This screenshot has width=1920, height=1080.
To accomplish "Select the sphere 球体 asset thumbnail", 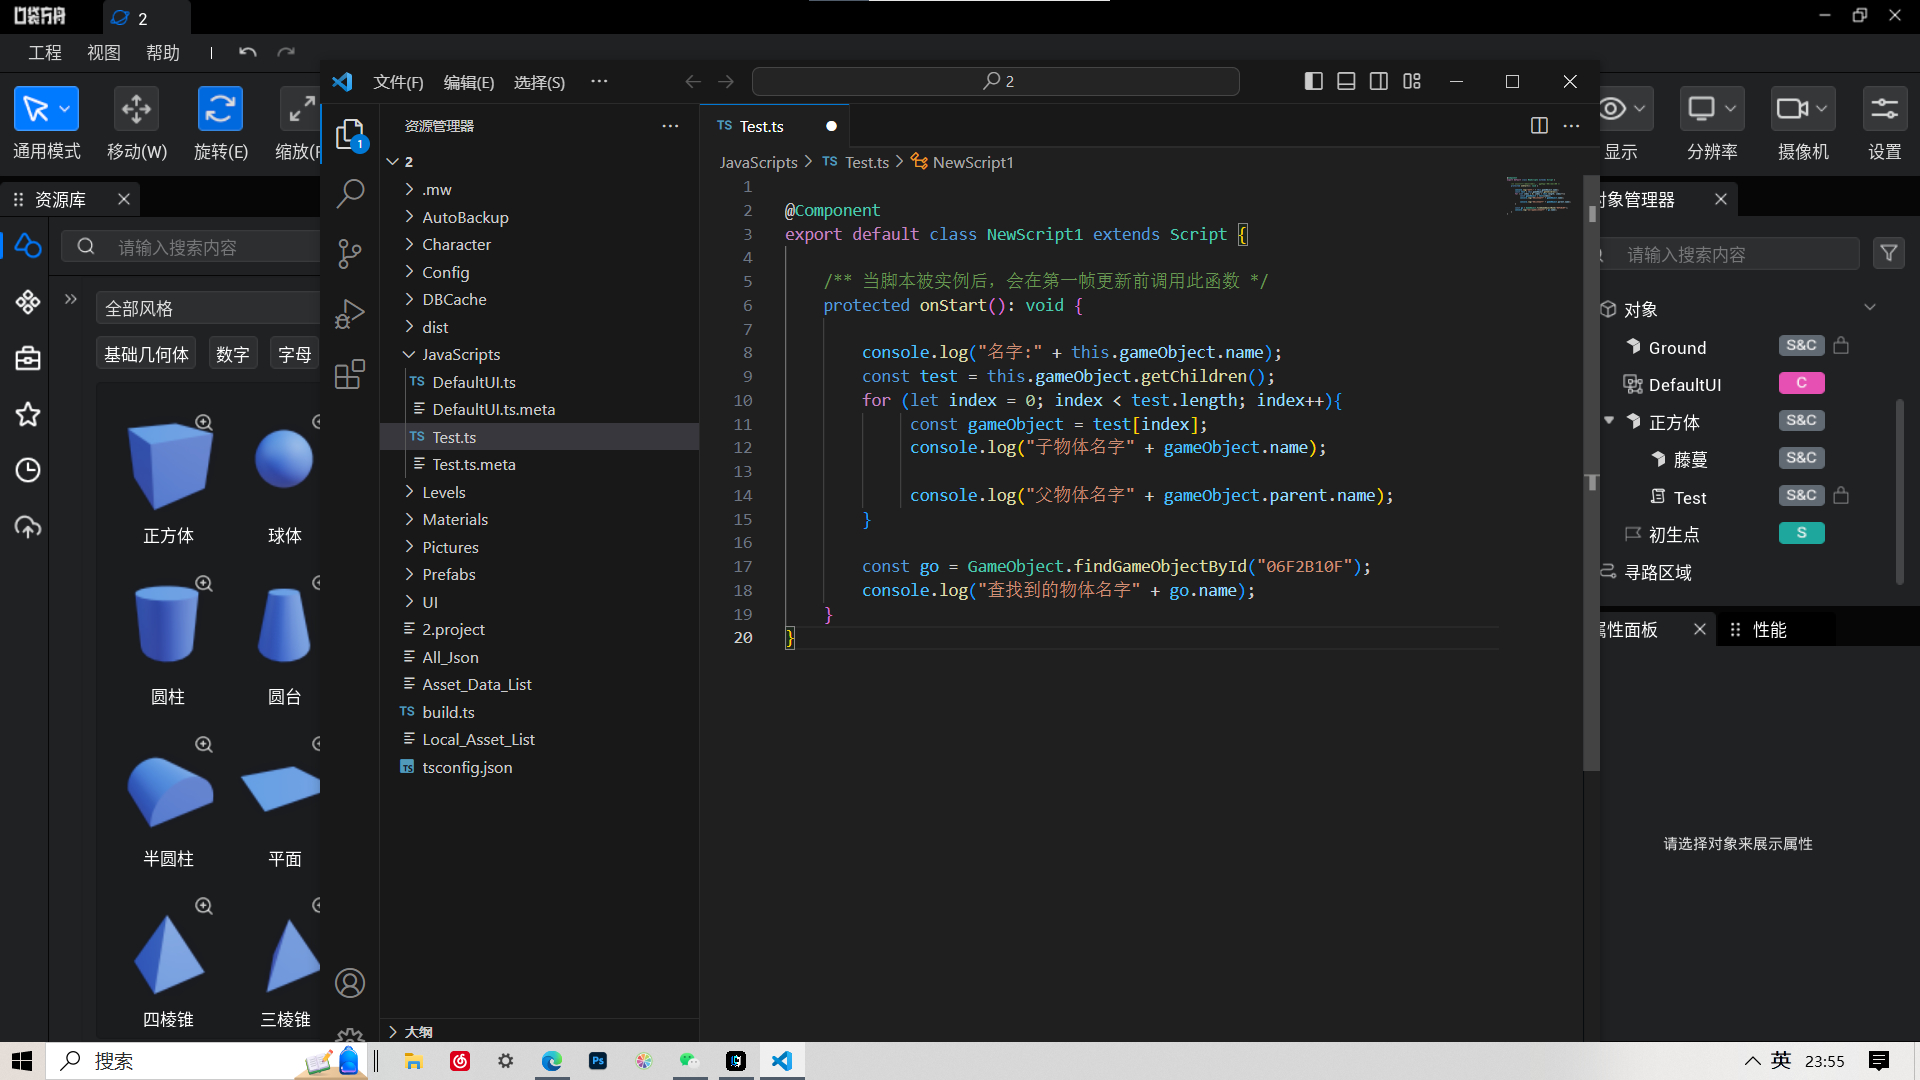I will (x=284, y=460).
